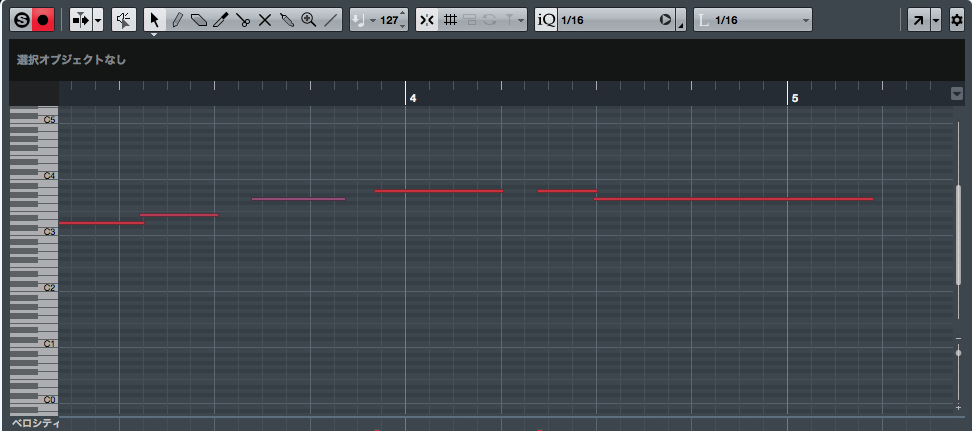The height and width of the screenshot is (431, 972).
Task: Click bar 4 on the ruler
Action: (413, 98)
